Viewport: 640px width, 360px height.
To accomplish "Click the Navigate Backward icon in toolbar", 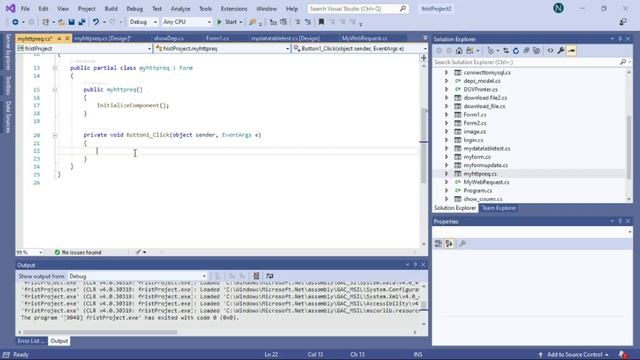I will tap(15, 22).
